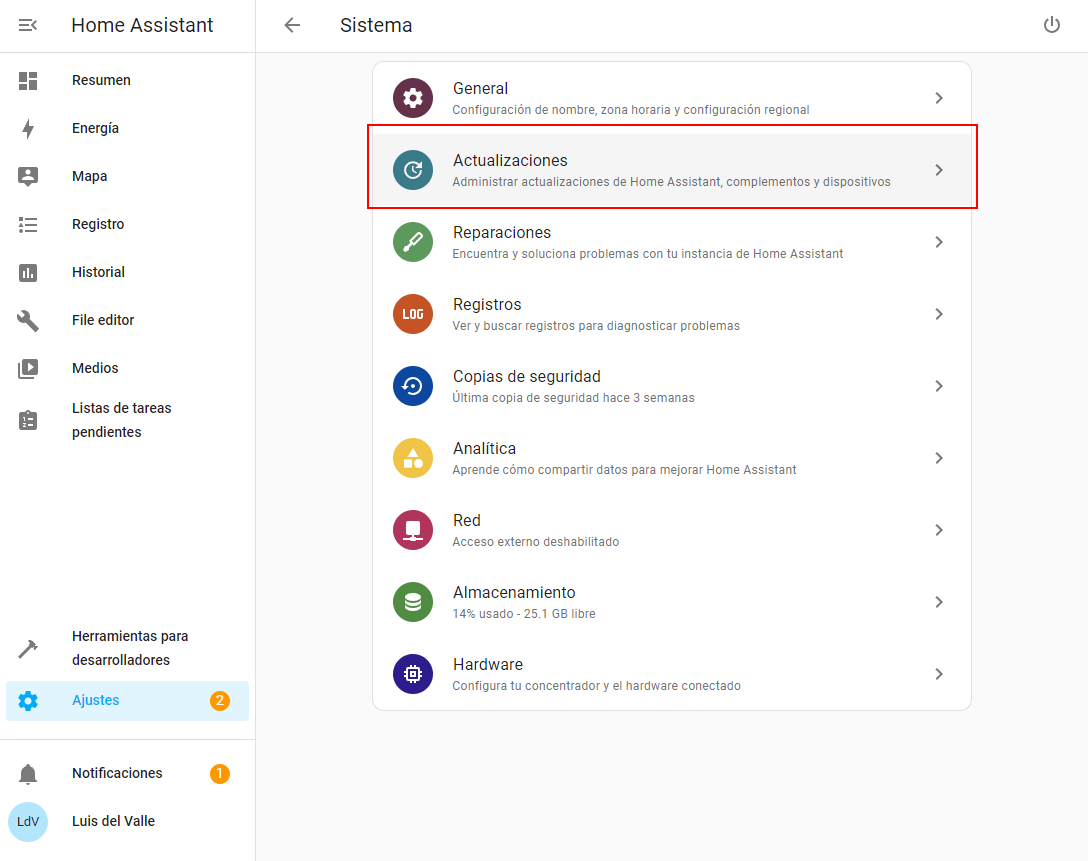
Task: Collapse the sidebar with the hamburger icon
Action: pos(28,26)
